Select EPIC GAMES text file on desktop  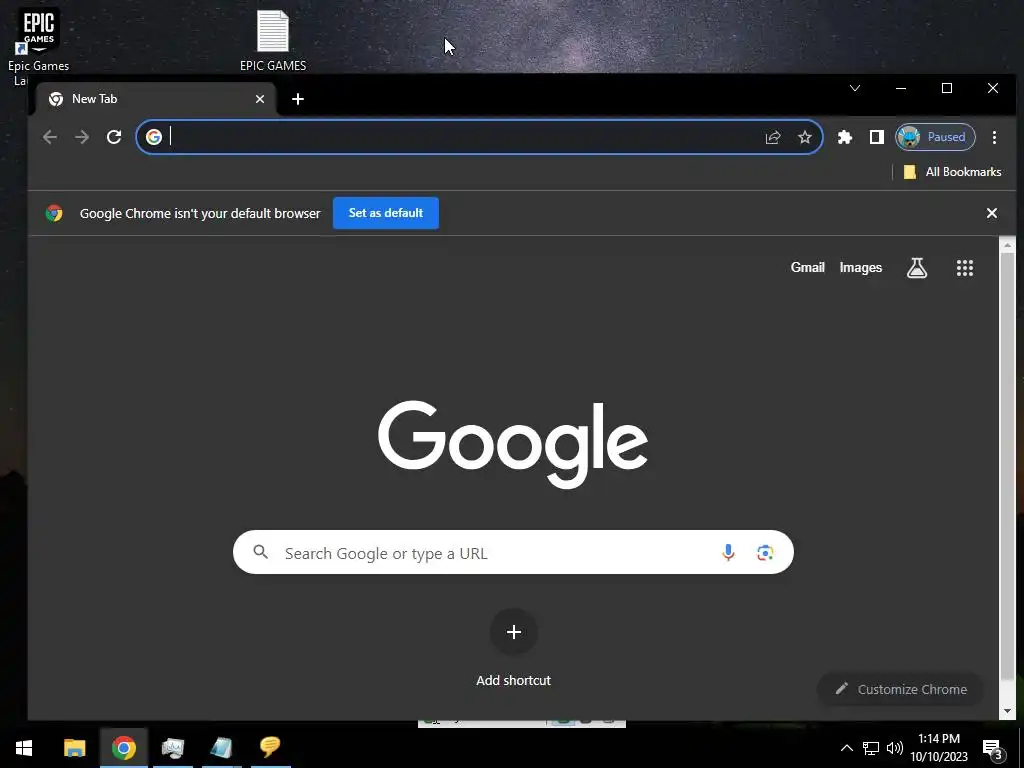coord(273,40)
